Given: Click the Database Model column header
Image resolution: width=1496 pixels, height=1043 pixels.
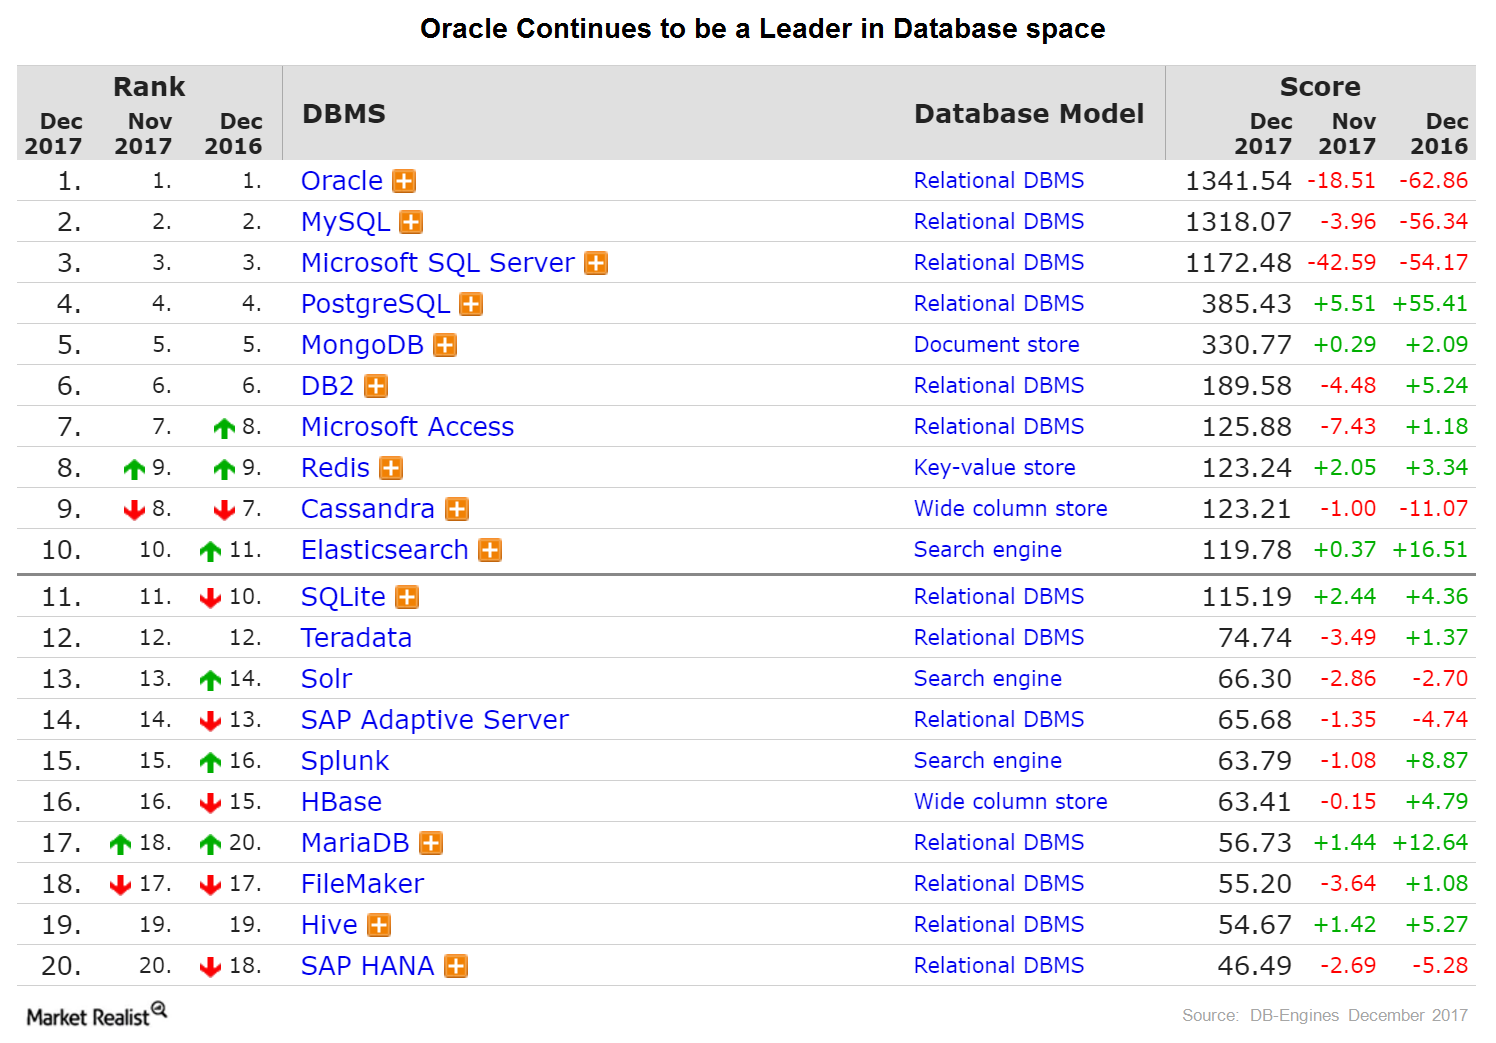Looking at the screenshot, I should pos(1029,114).
